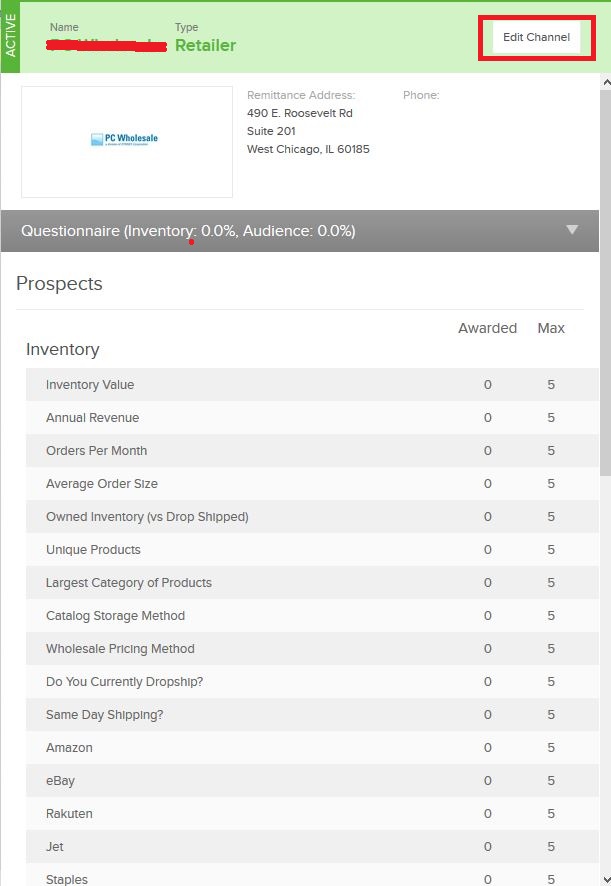Select the Average Order Size row

(x=312, y=484)
